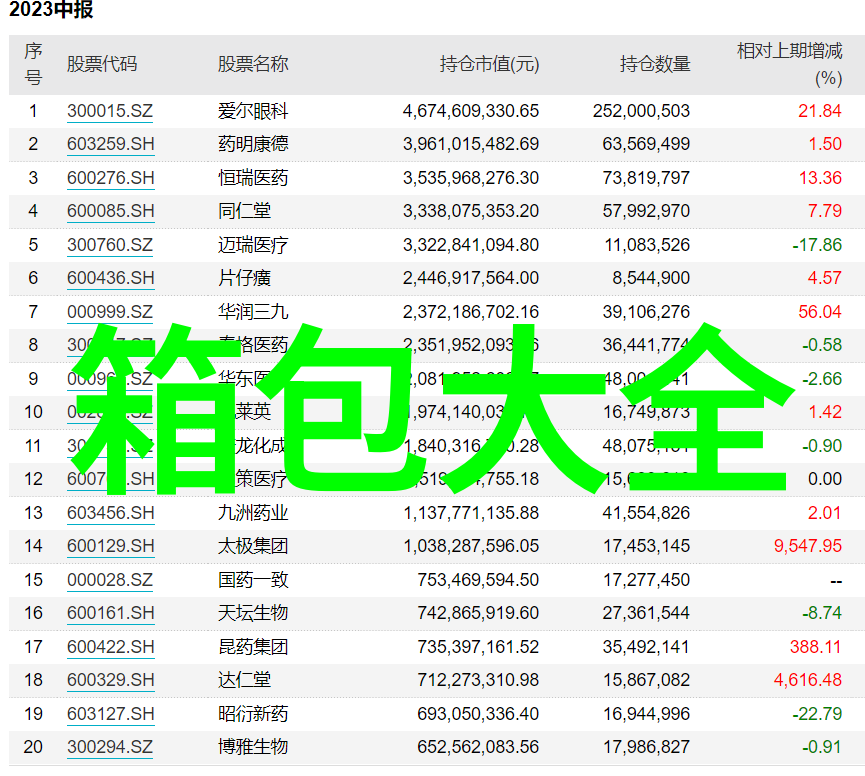Open stock code link 600161.SH
The height and width of the screenshot is (776, 865).
(x=110, y=613)
